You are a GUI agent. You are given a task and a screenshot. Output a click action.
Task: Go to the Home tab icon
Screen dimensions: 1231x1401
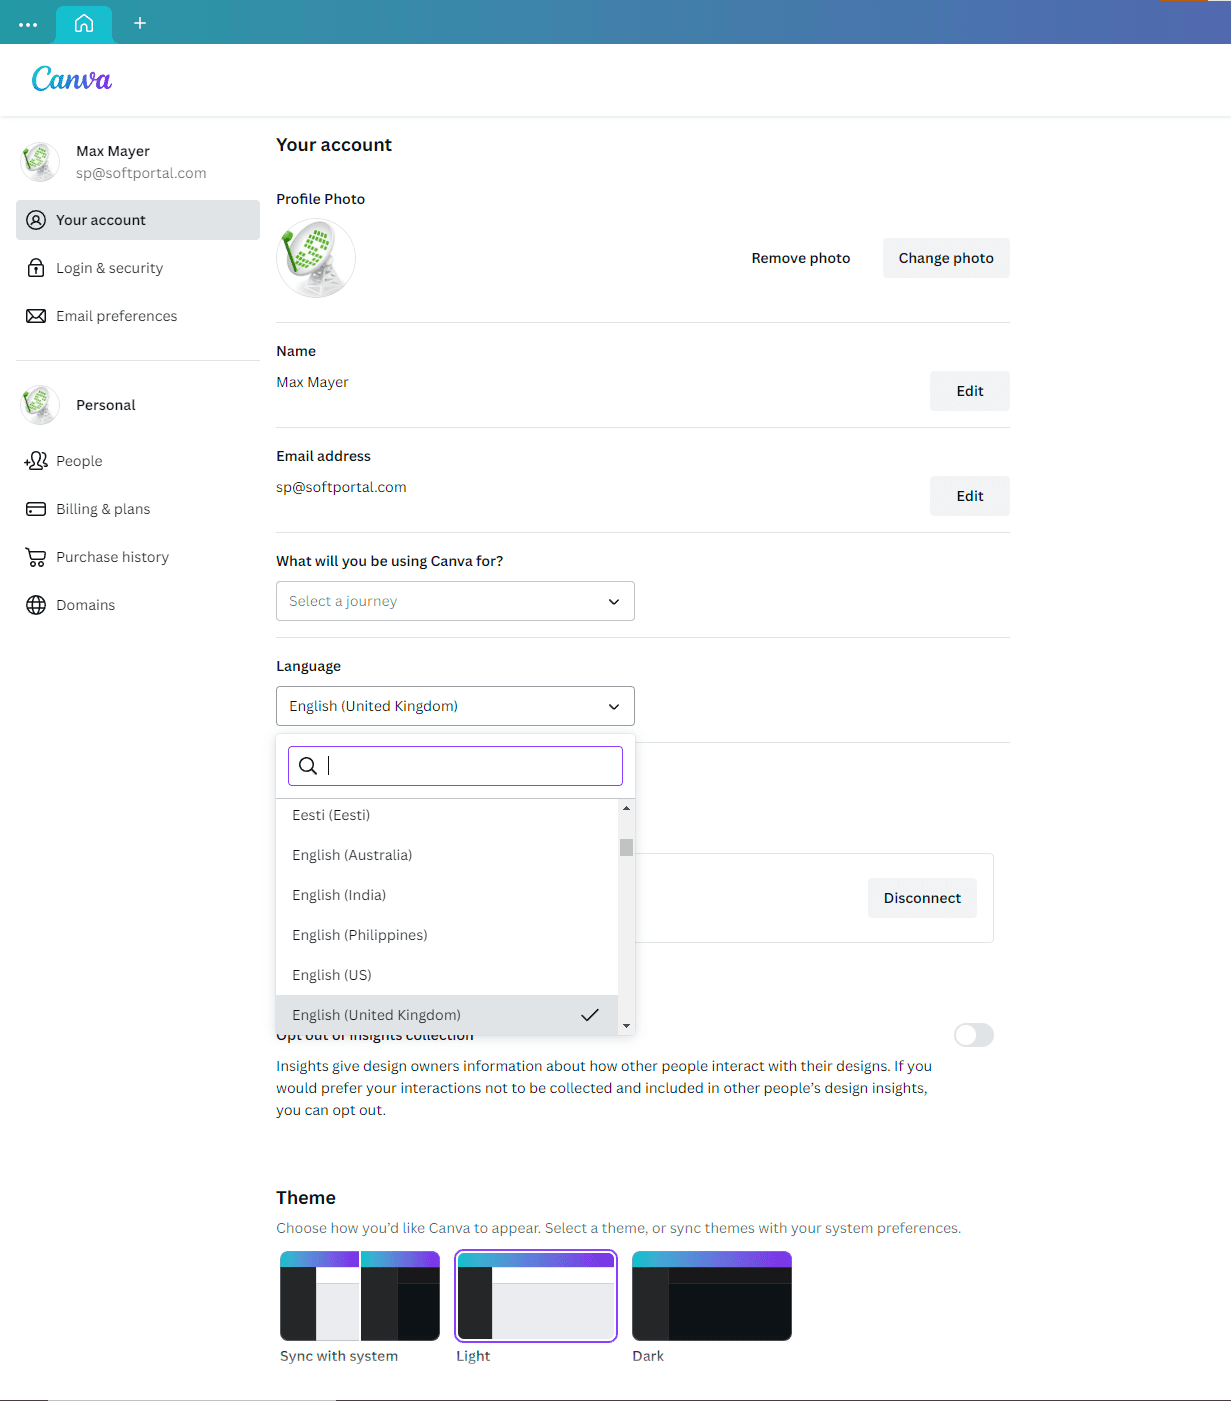click(84, 23)
